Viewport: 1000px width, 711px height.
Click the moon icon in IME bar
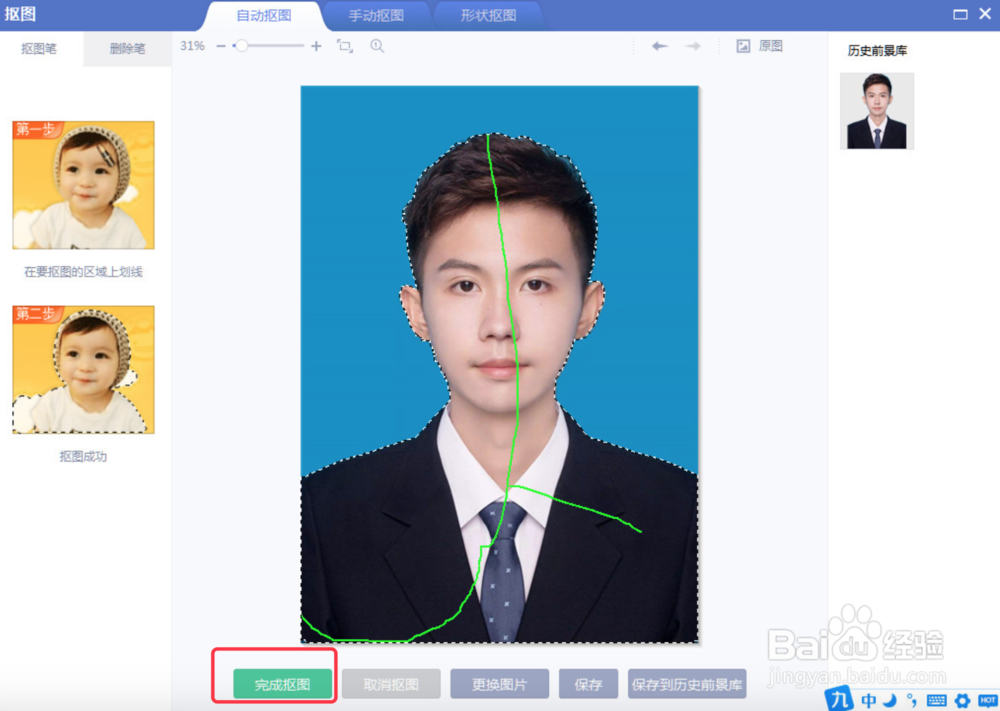pos(890,700)
